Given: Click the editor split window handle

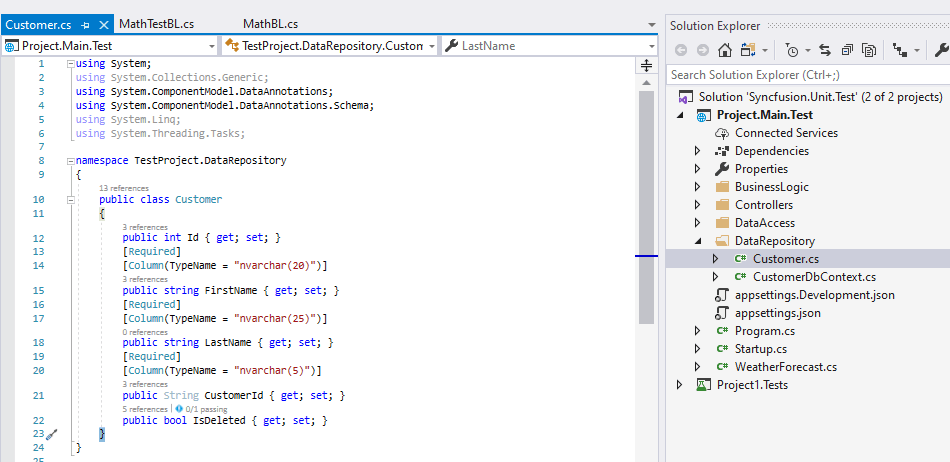Looking at the screenshot, I should click(x=645, y=66).
